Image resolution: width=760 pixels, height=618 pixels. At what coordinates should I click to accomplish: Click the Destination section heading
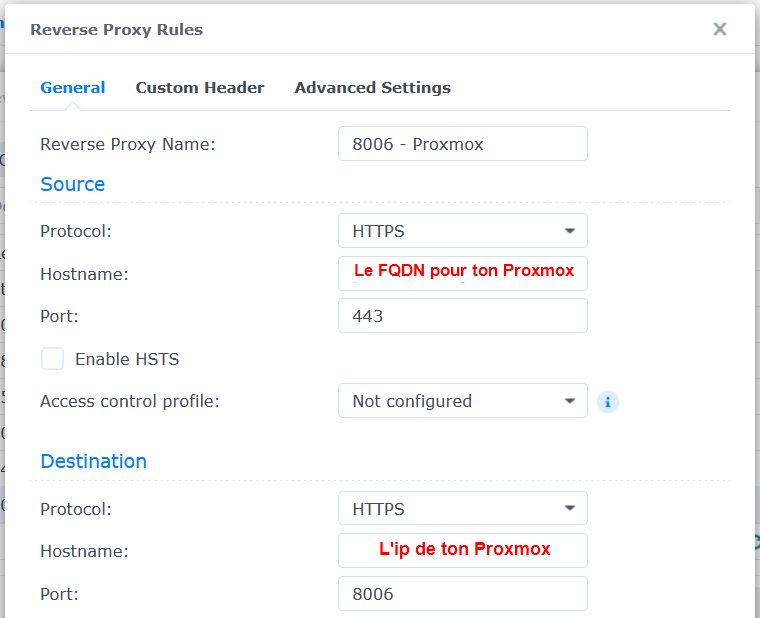(x=93, y=461)
